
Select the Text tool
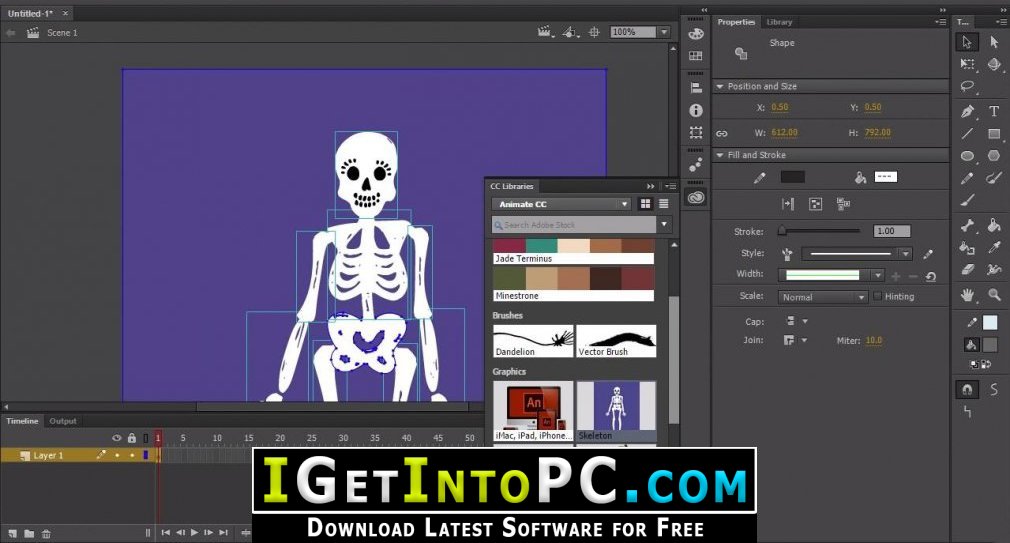[x=994, y=111]
